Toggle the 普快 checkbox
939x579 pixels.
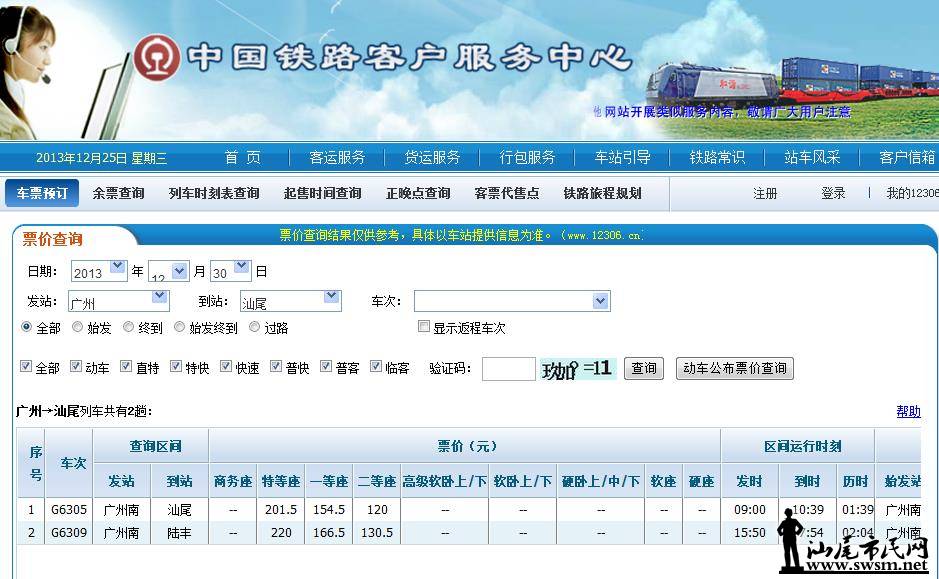click(x=276, y=366)
